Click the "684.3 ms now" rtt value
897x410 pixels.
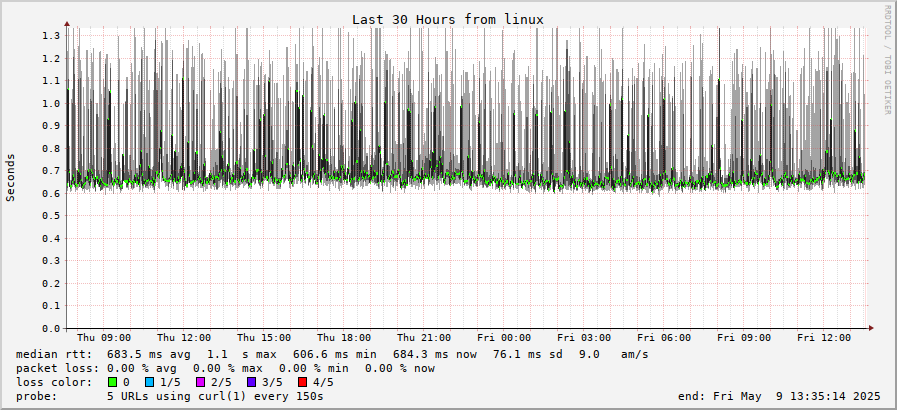[435, 355]
